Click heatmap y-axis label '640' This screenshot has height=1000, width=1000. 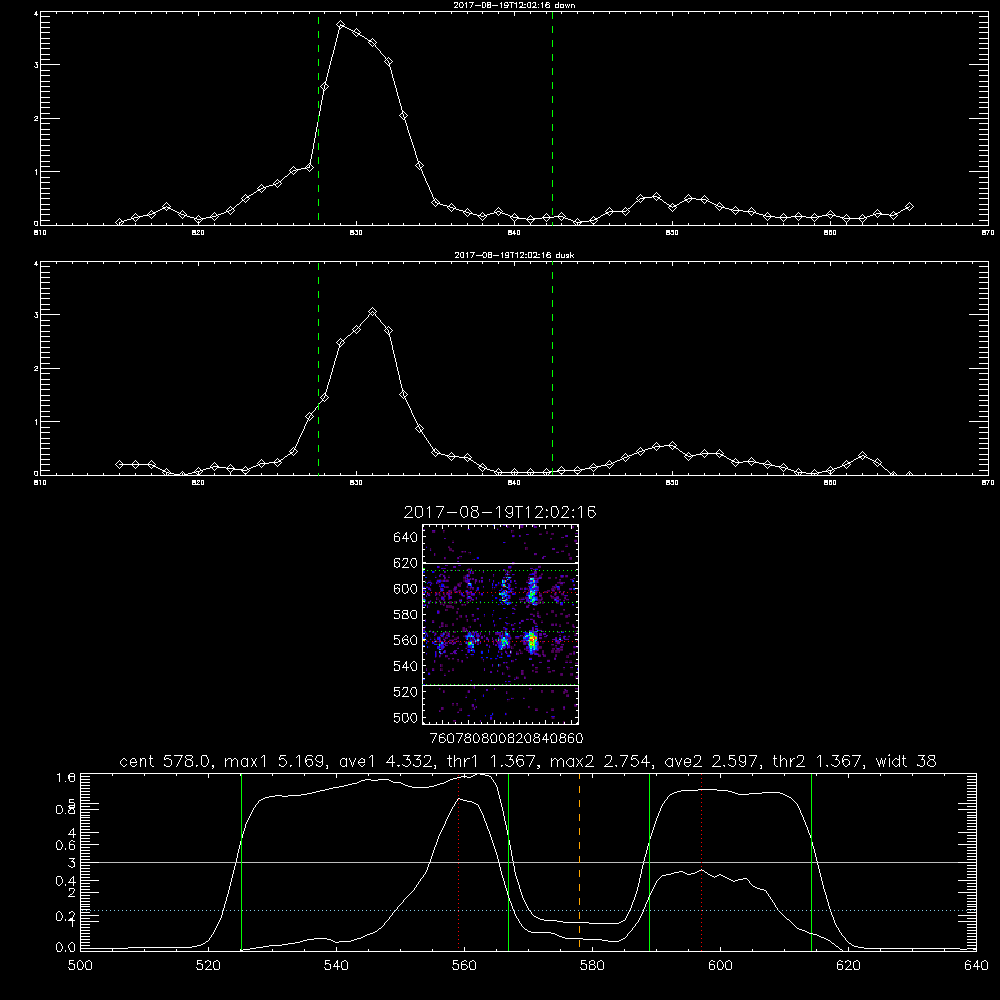tap(406, 538)
